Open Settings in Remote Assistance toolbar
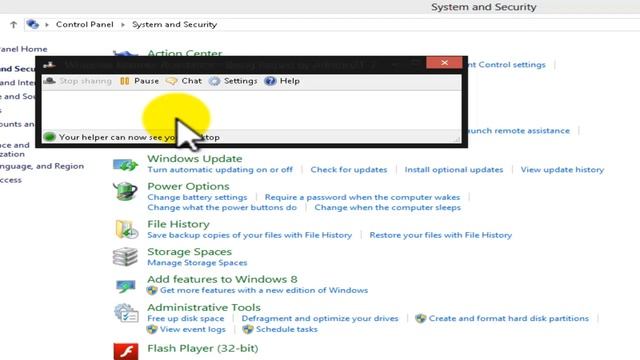 point(240,81)
